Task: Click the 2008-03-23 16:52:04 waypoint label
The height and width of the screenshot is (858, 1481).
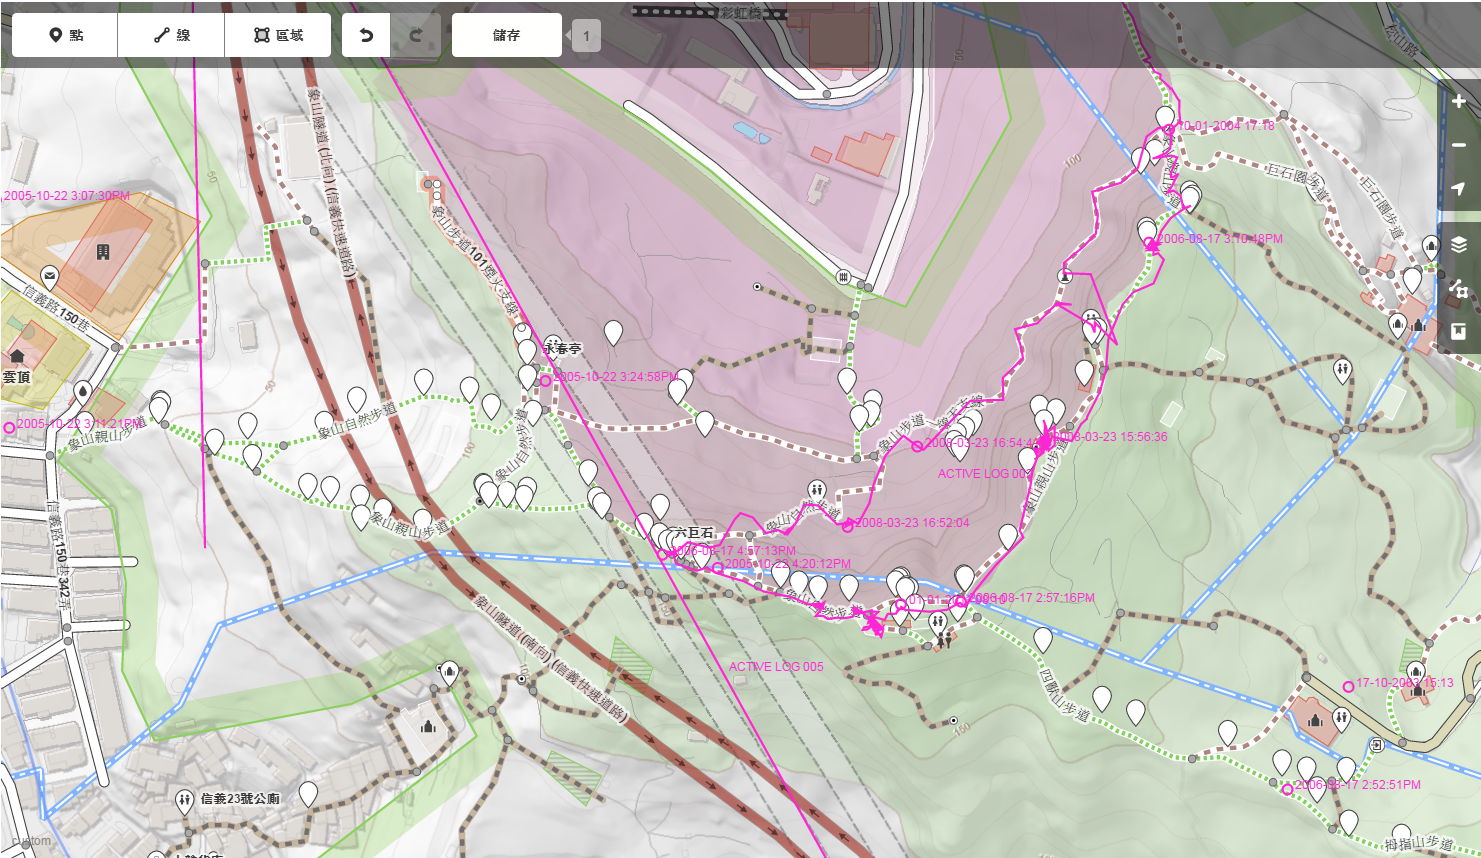Action: (x=911, y=523)
